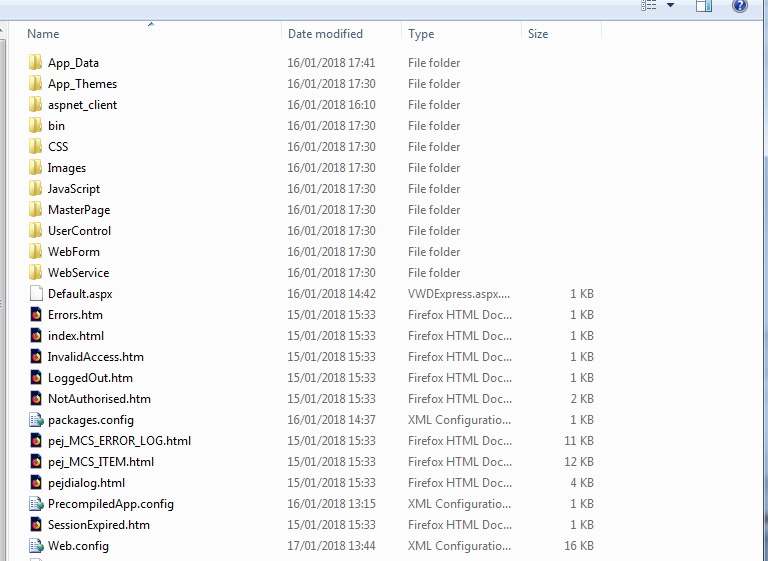Select the InvalidAccess.htm file name
Viewport: 768px width, 561px height.
96,357
